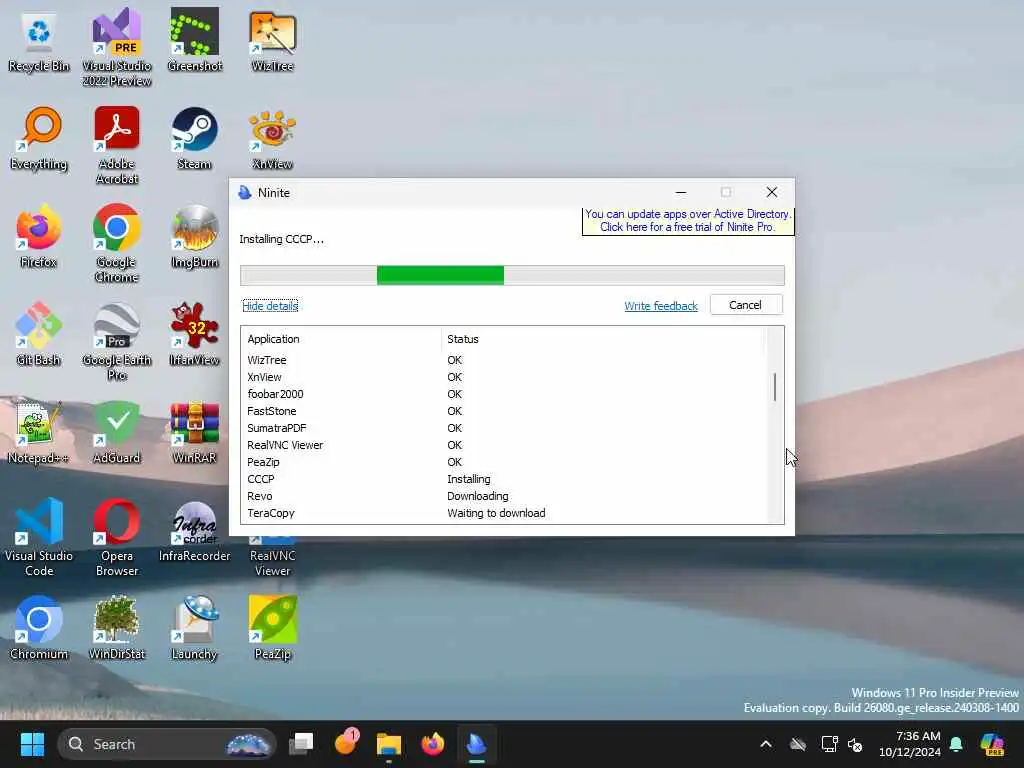Select the Firefox desktop shortcut
This screenshot has width=1024, height=768.
pos(39,236)
